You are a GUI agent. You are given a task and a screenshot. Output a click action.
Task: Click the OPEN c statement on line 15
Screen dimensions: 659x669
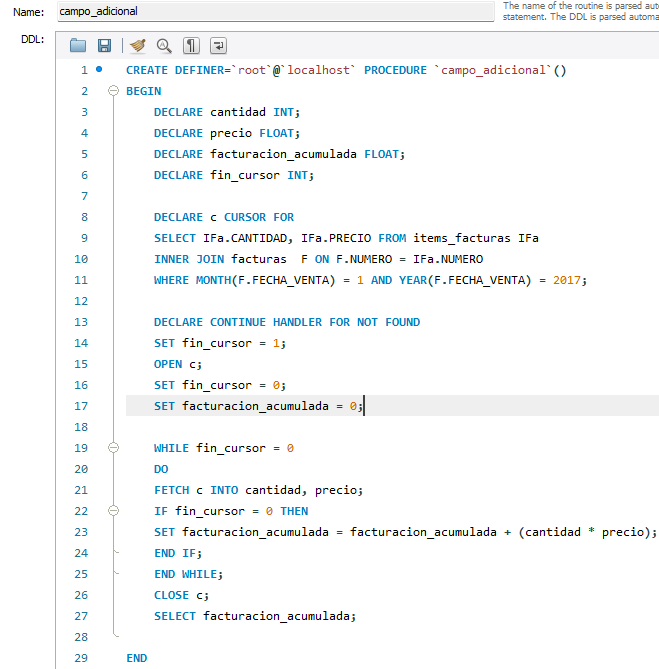point(170,364)
